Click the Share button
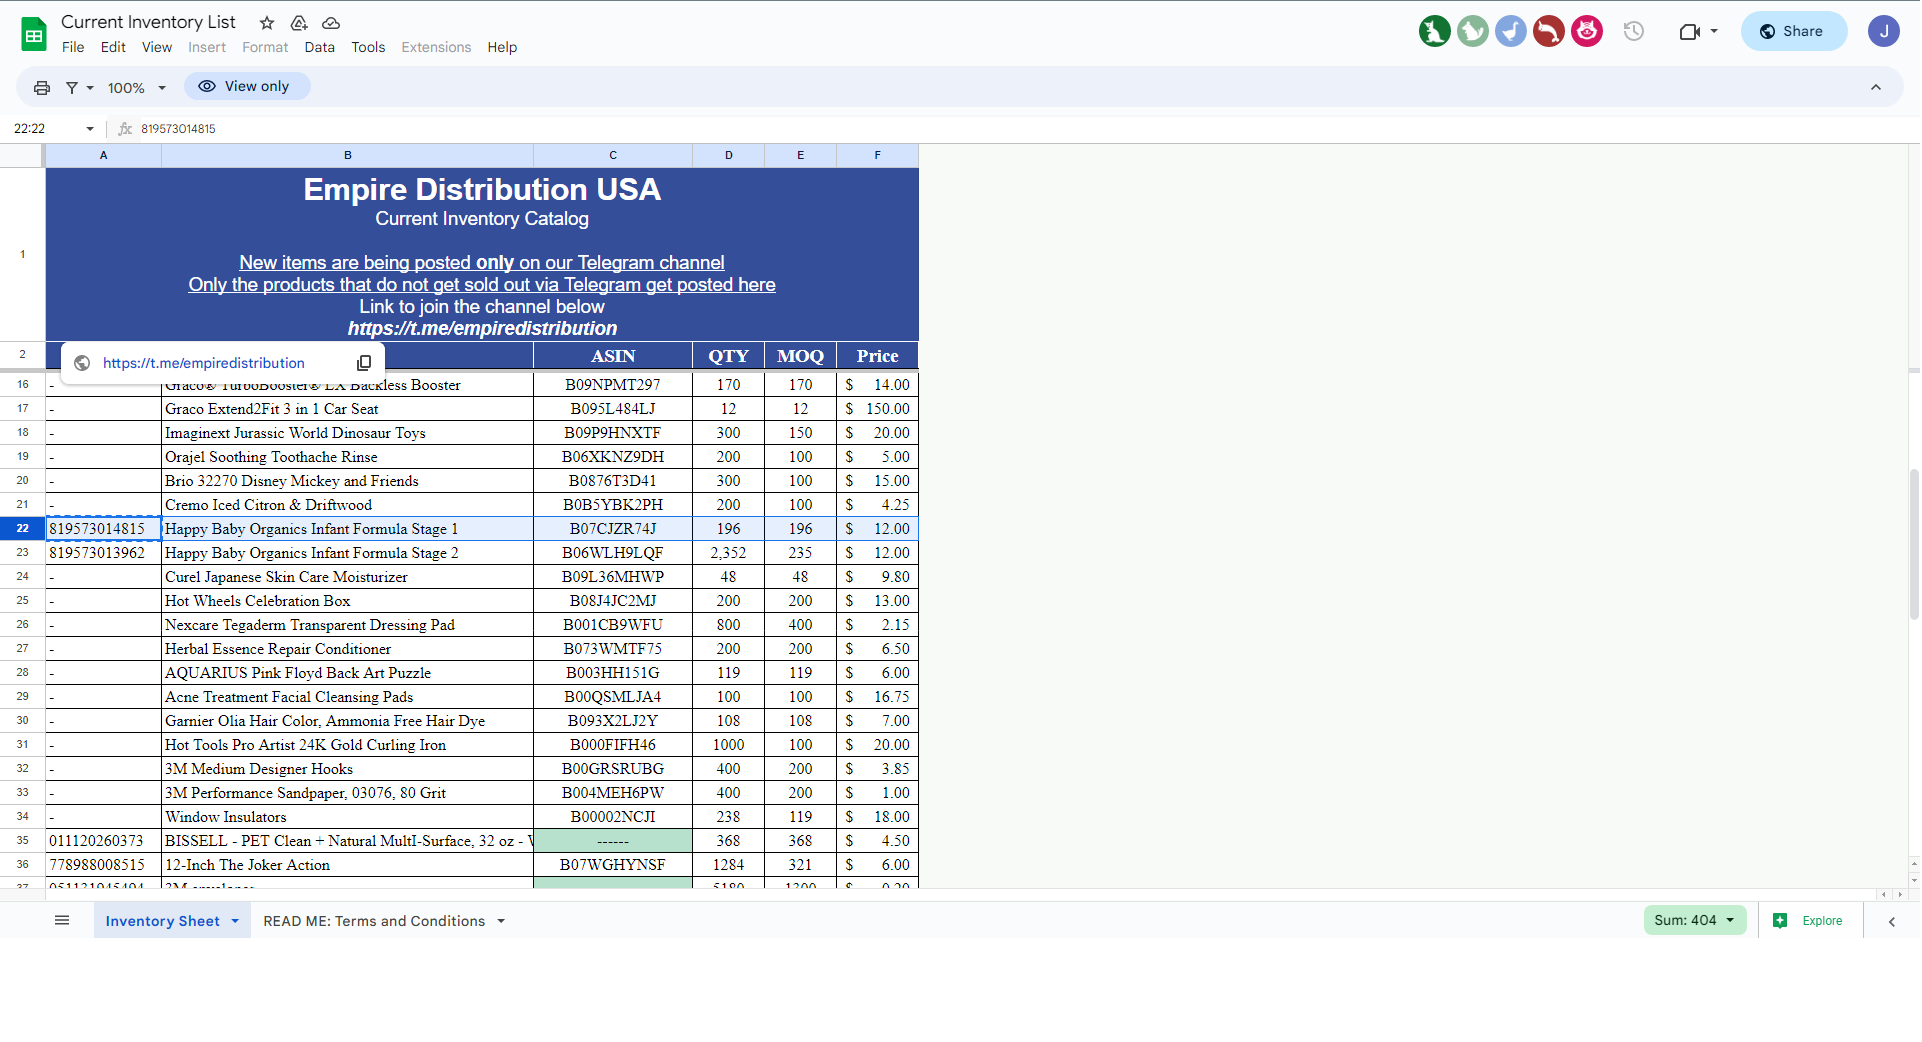The width and height of the screenshot is (1922, 1042). tap(1794, 31)
